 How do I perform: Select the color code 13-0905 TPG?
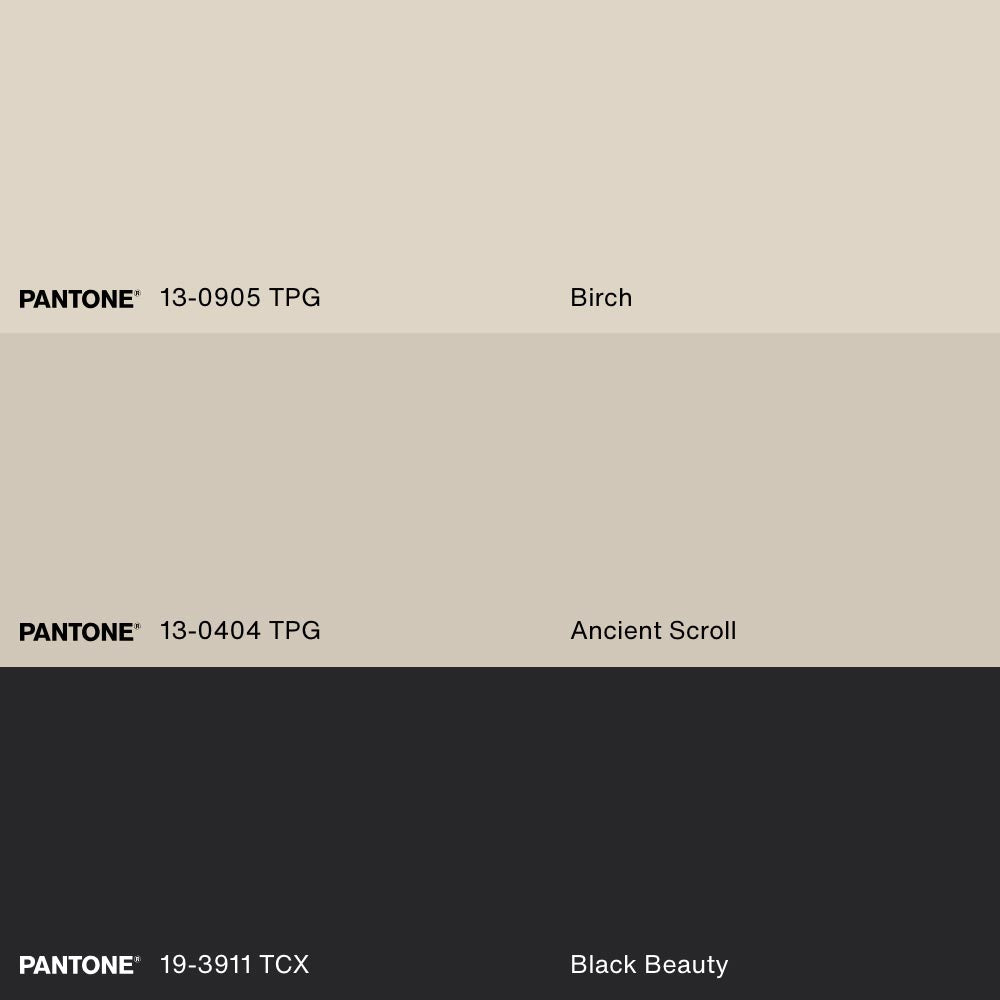(240, 298)
